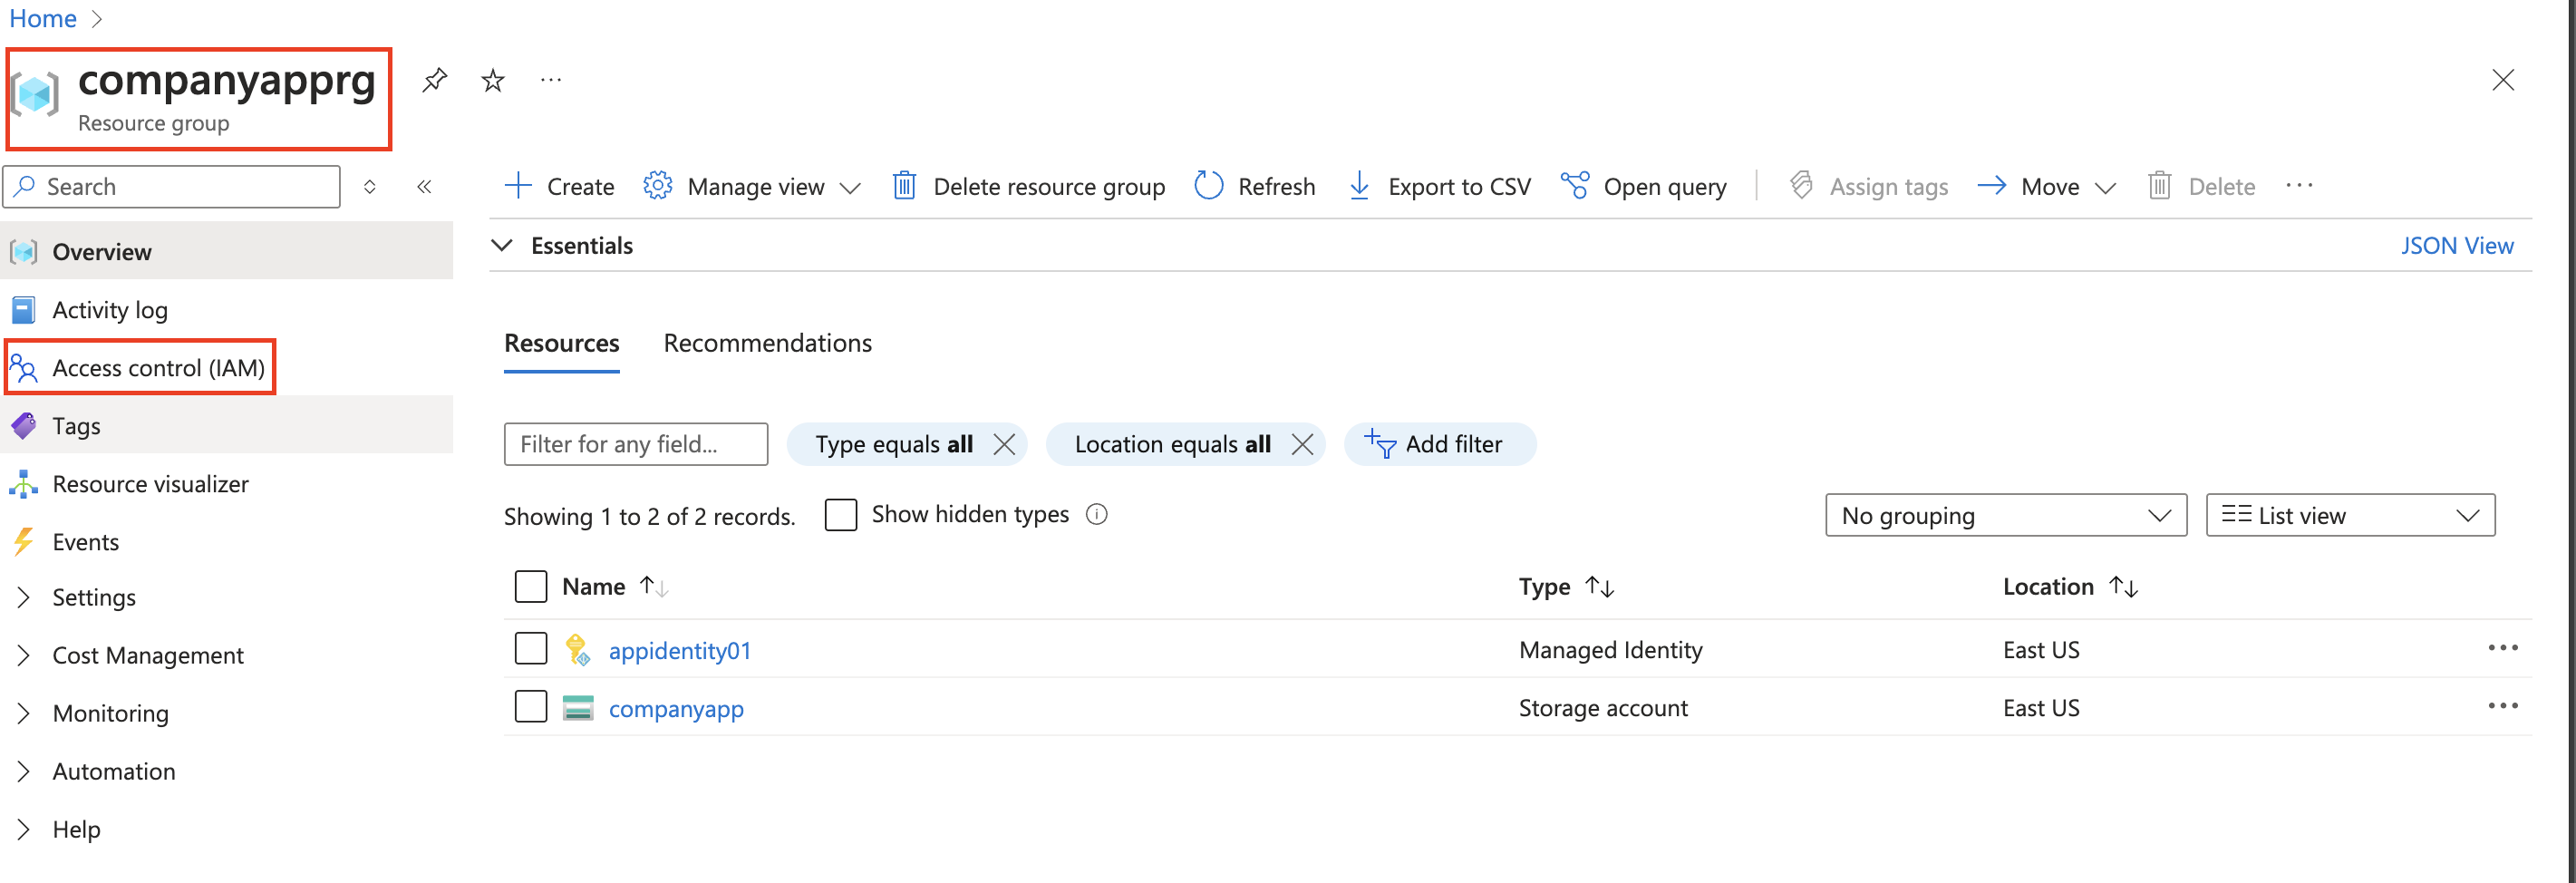Viewport: 2576px width, 883px height.
Task: Open the ellipsis menu beside the title
Action: pos(551,80)
